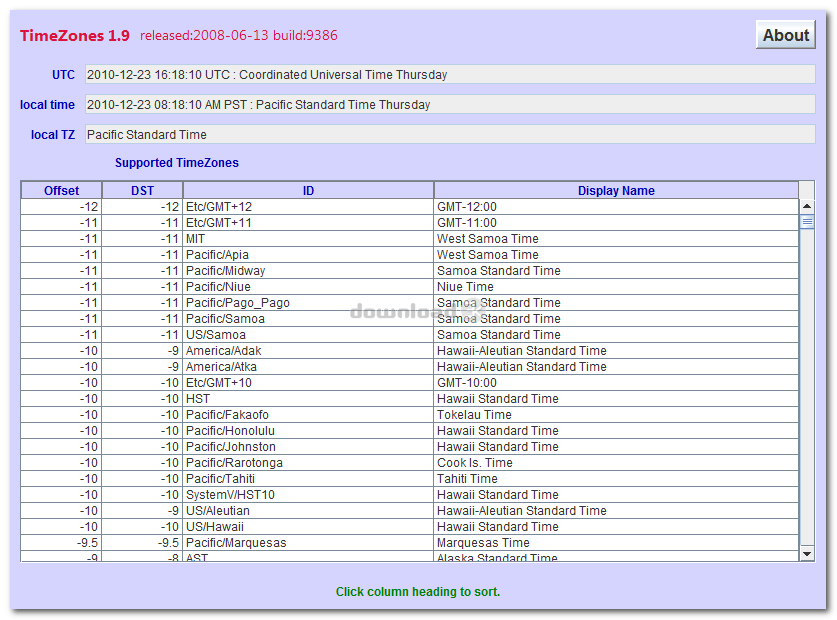This screenshot has height=620, width=837.
Task: Select the Pacific/Samoa ID cell
Action: pyautogui.click(x=308, y=319)
